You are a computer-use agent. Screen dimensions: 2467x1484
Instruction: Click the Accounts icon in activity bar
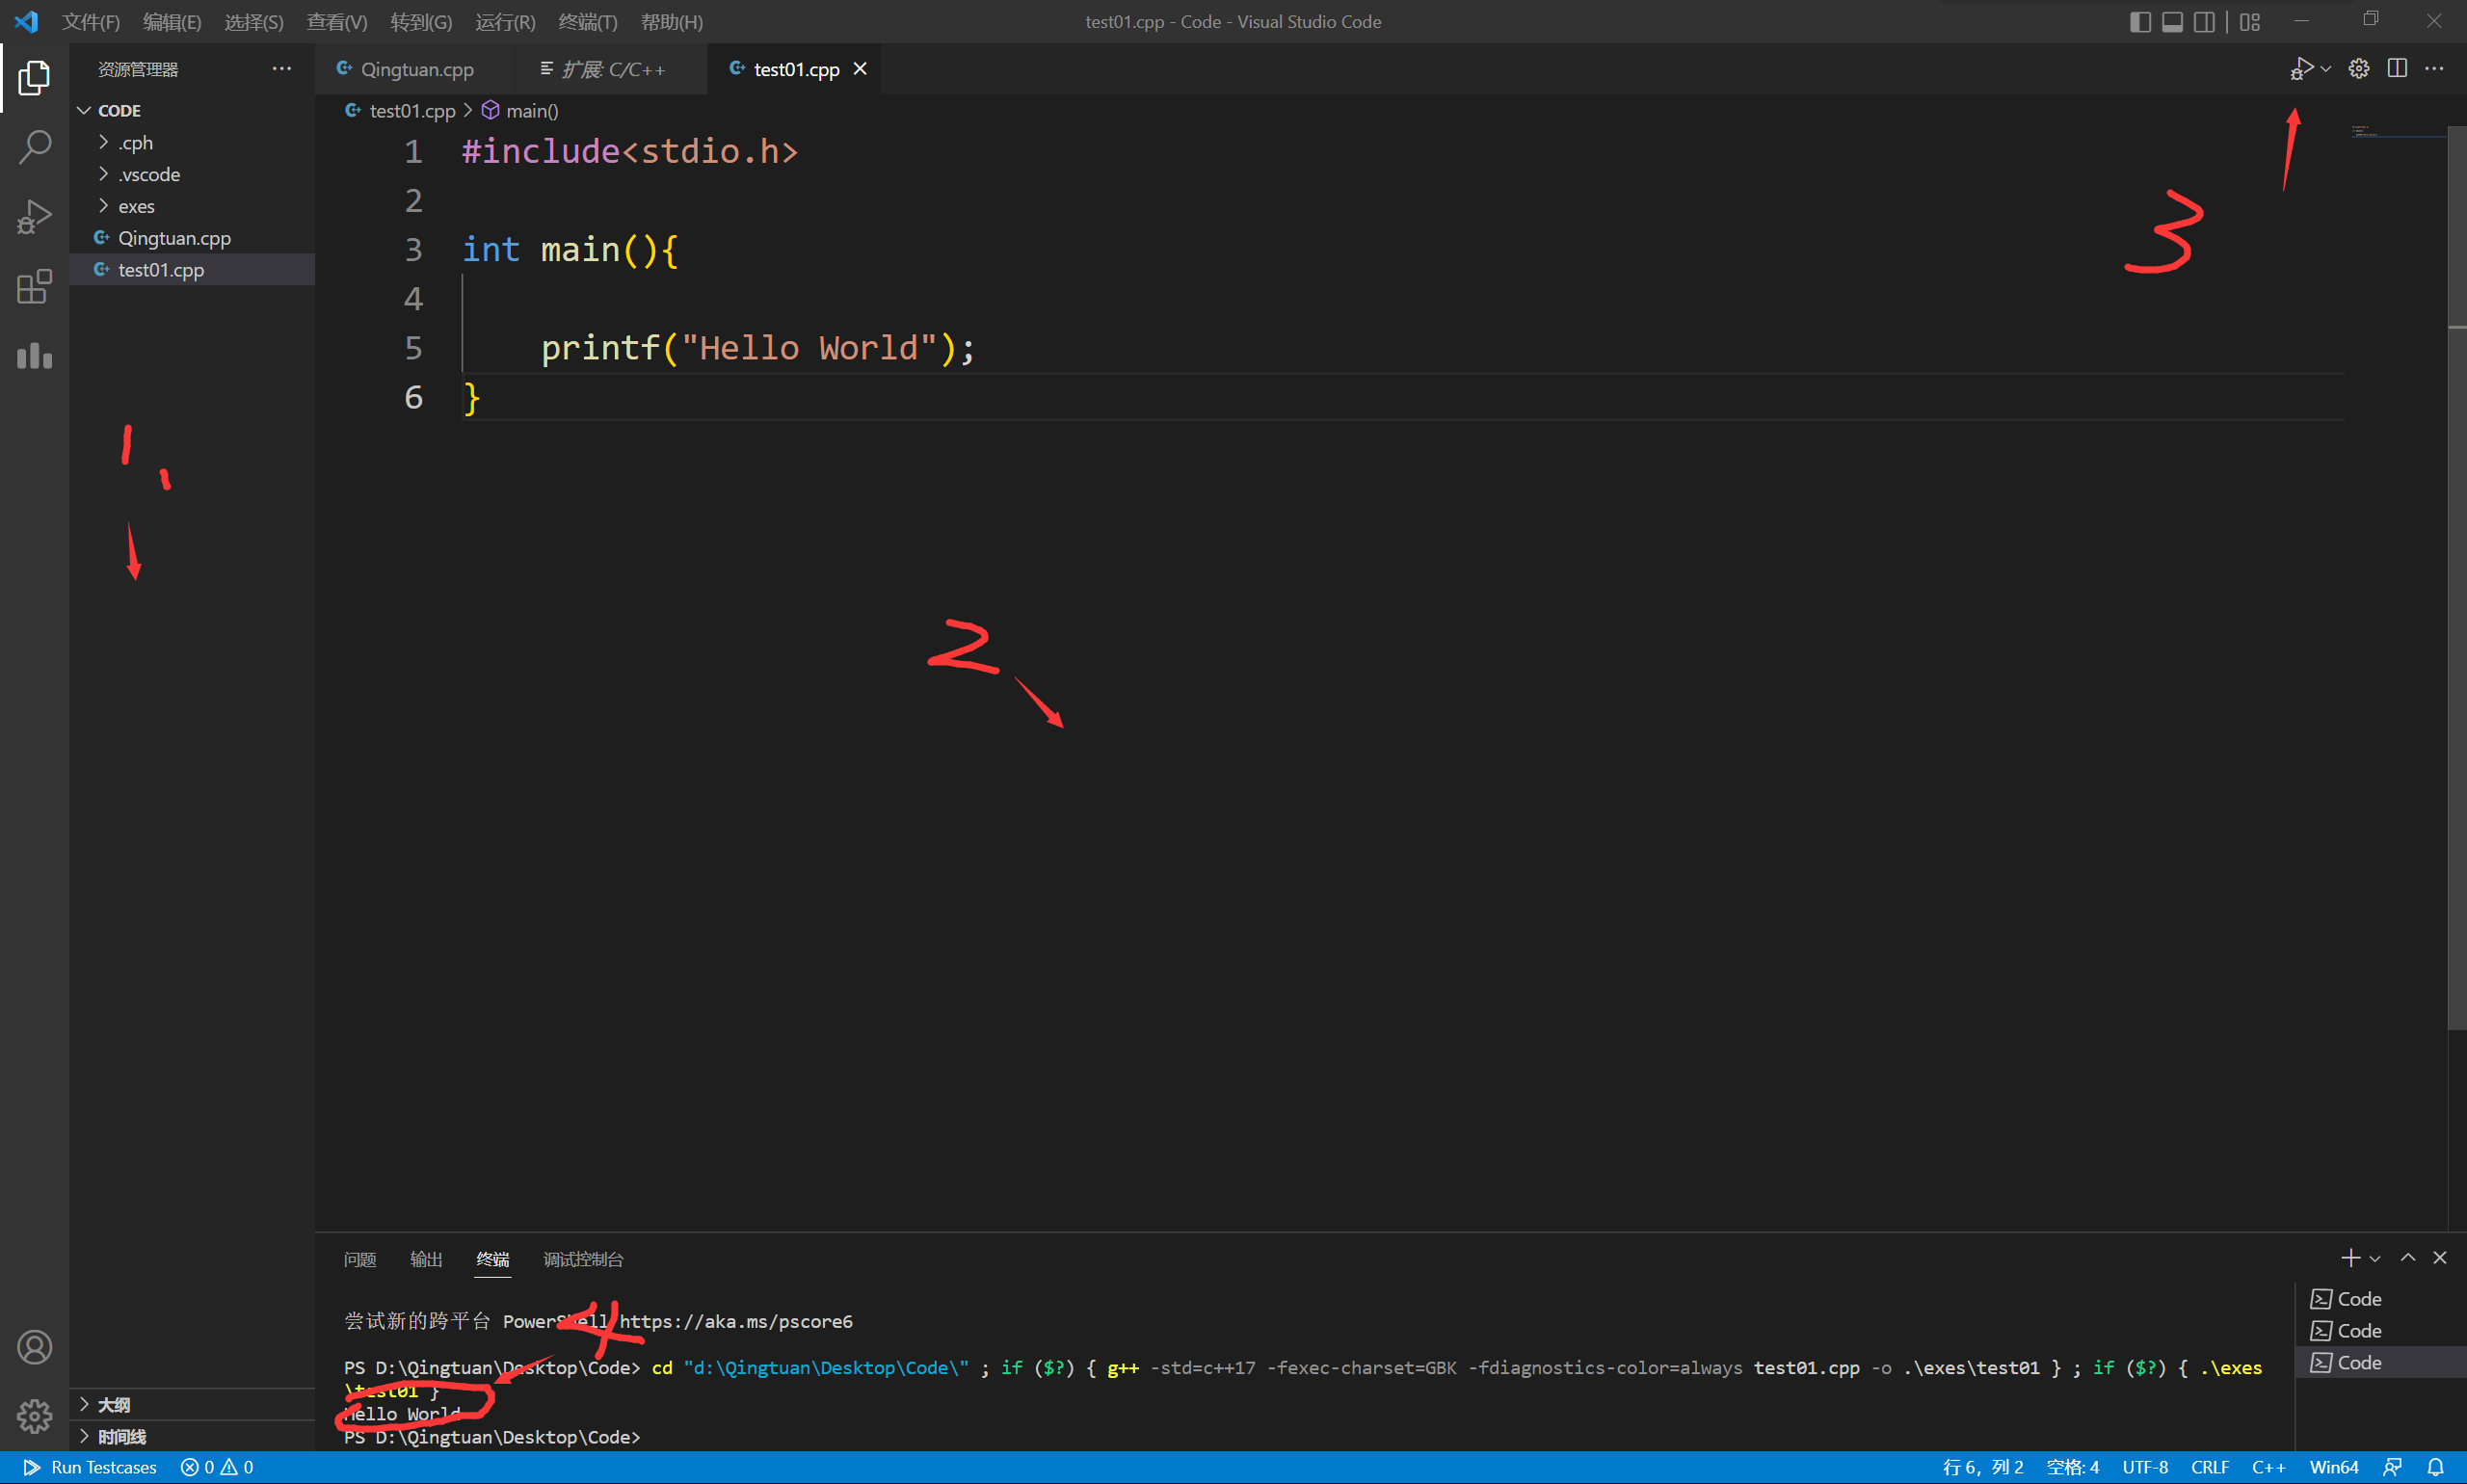point(34,1347)
